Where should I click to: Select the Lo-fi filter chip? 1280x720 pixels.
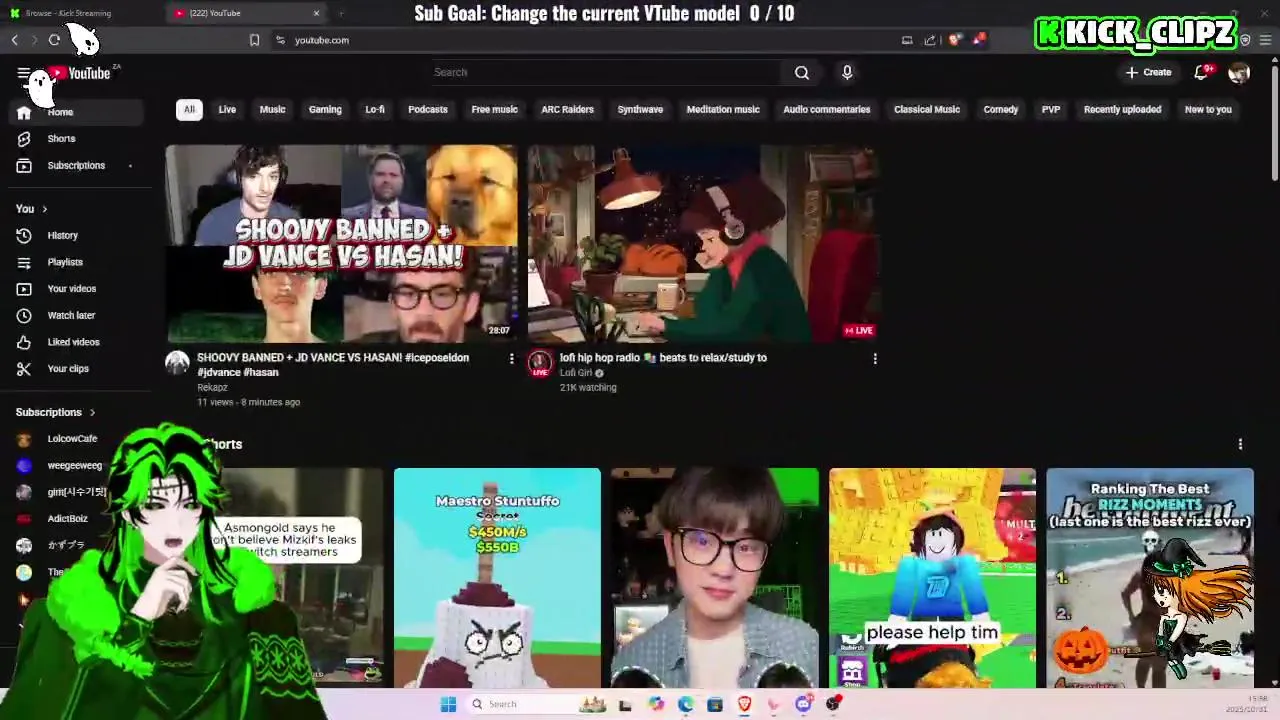[x=375, y=109]
